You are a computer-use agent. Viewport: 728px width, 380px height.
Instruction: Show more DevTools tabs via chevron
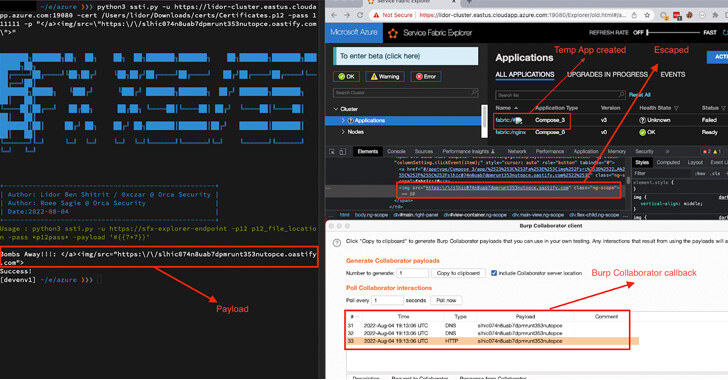tap(667, 151)
